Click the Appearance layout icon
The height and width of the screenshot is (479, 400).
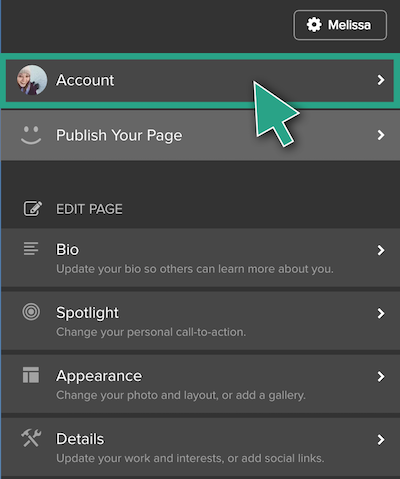click(31, 375)
